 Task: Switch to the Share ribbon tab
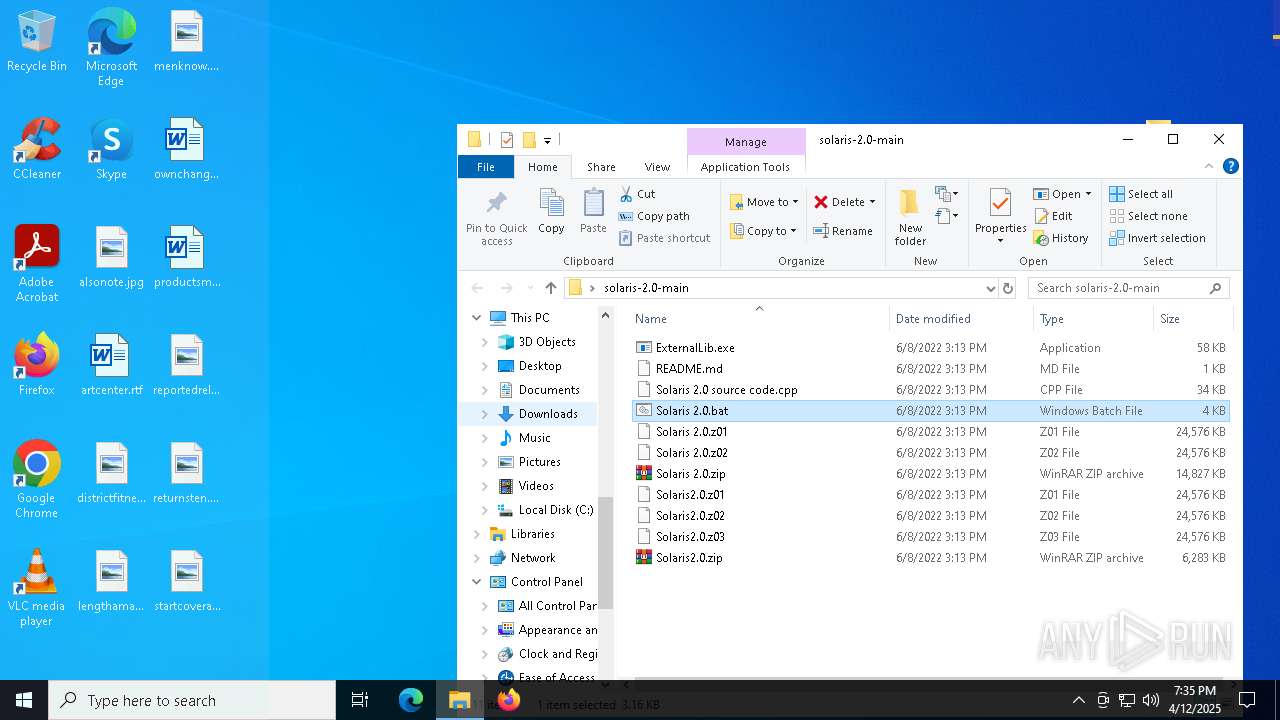coord(601,167)
